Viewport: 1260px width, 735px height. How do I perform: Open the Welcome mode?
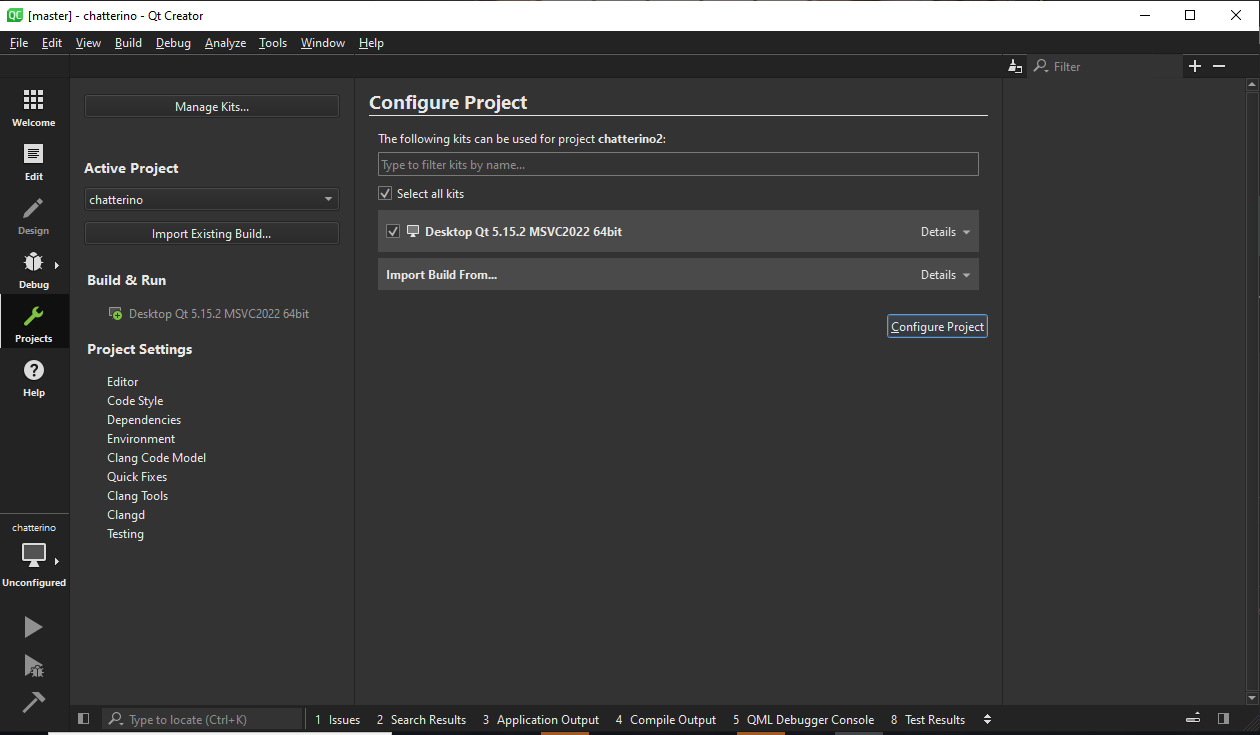(34, 108)
